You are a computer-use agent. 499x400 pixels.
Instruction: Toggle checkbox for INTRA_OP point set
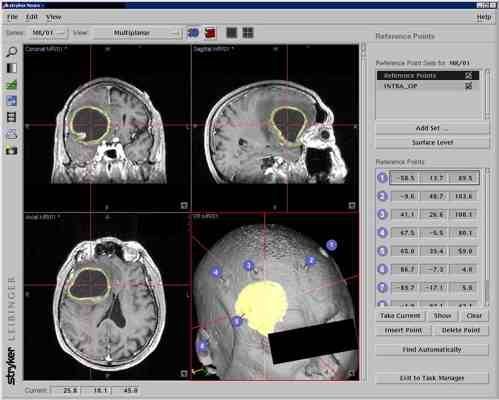pyautogui.click(x=469, y=86)
